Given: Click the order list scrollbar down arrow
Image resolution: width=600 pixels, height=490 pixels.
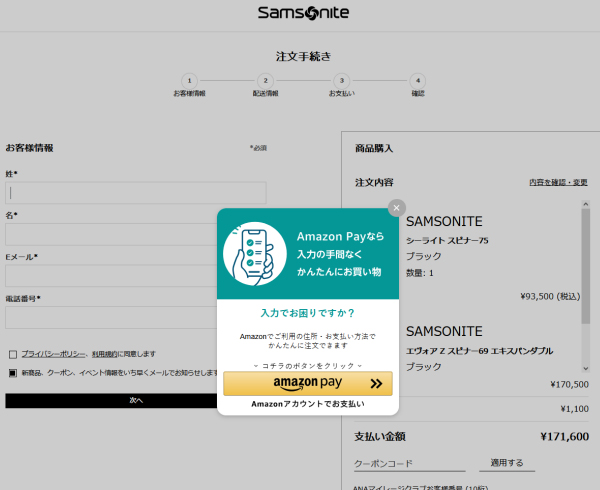Looking at the screenshot, I should click(x=585, y=368).
